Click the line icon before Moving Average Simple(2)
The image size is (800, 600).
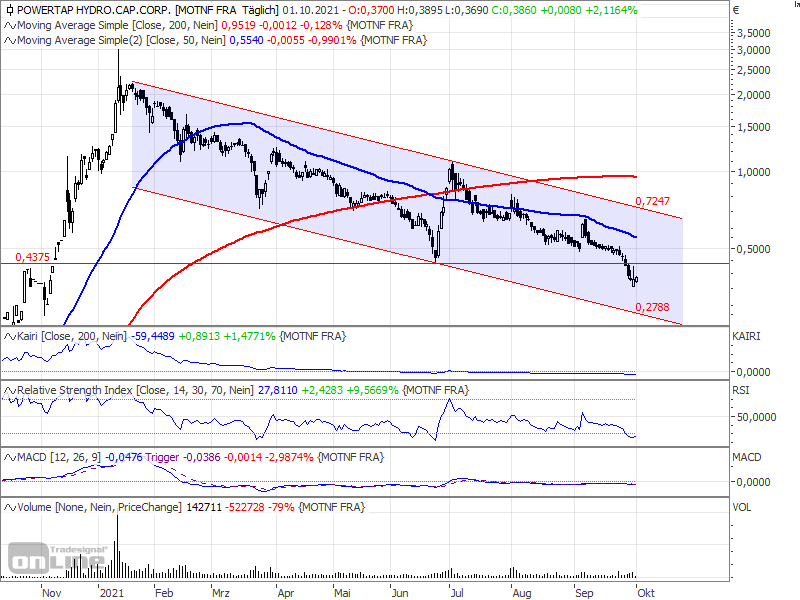pos(10,40)
